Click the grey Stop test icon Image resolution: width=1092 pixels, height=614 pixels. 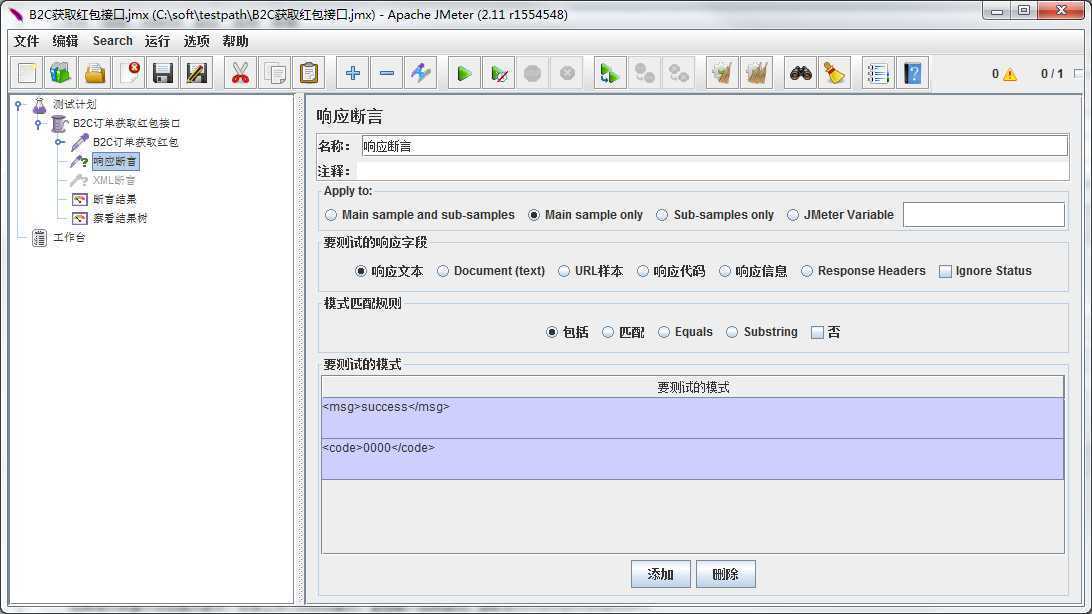[x=532, y=73]
